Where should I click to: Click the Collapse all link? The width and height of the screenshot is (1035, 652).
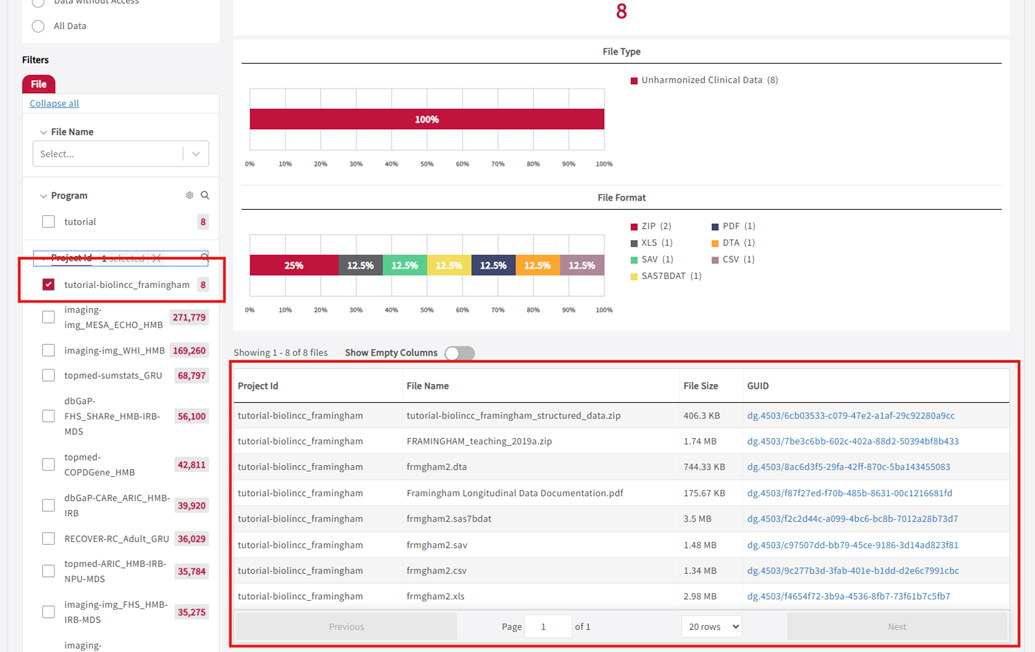point(54,103)
